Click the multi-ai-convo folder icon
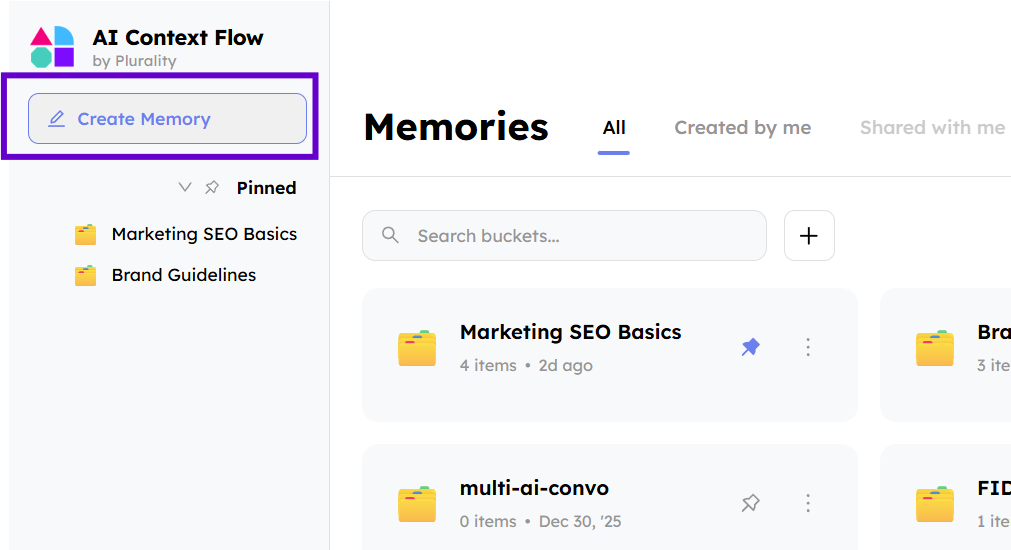The width and height of the screenshot is (1011, 550). [417, 504]
